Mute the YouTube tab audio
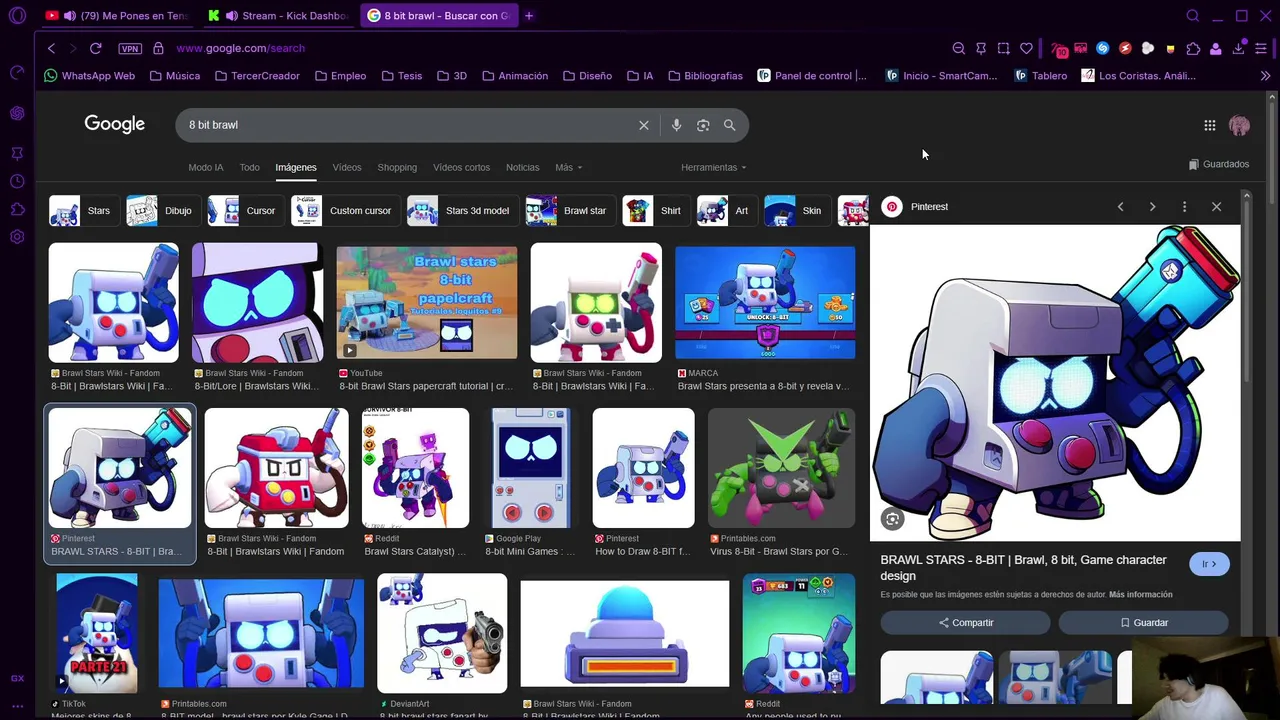Image resolution: width=1280 pixels, height=720 pixels. 70,16
